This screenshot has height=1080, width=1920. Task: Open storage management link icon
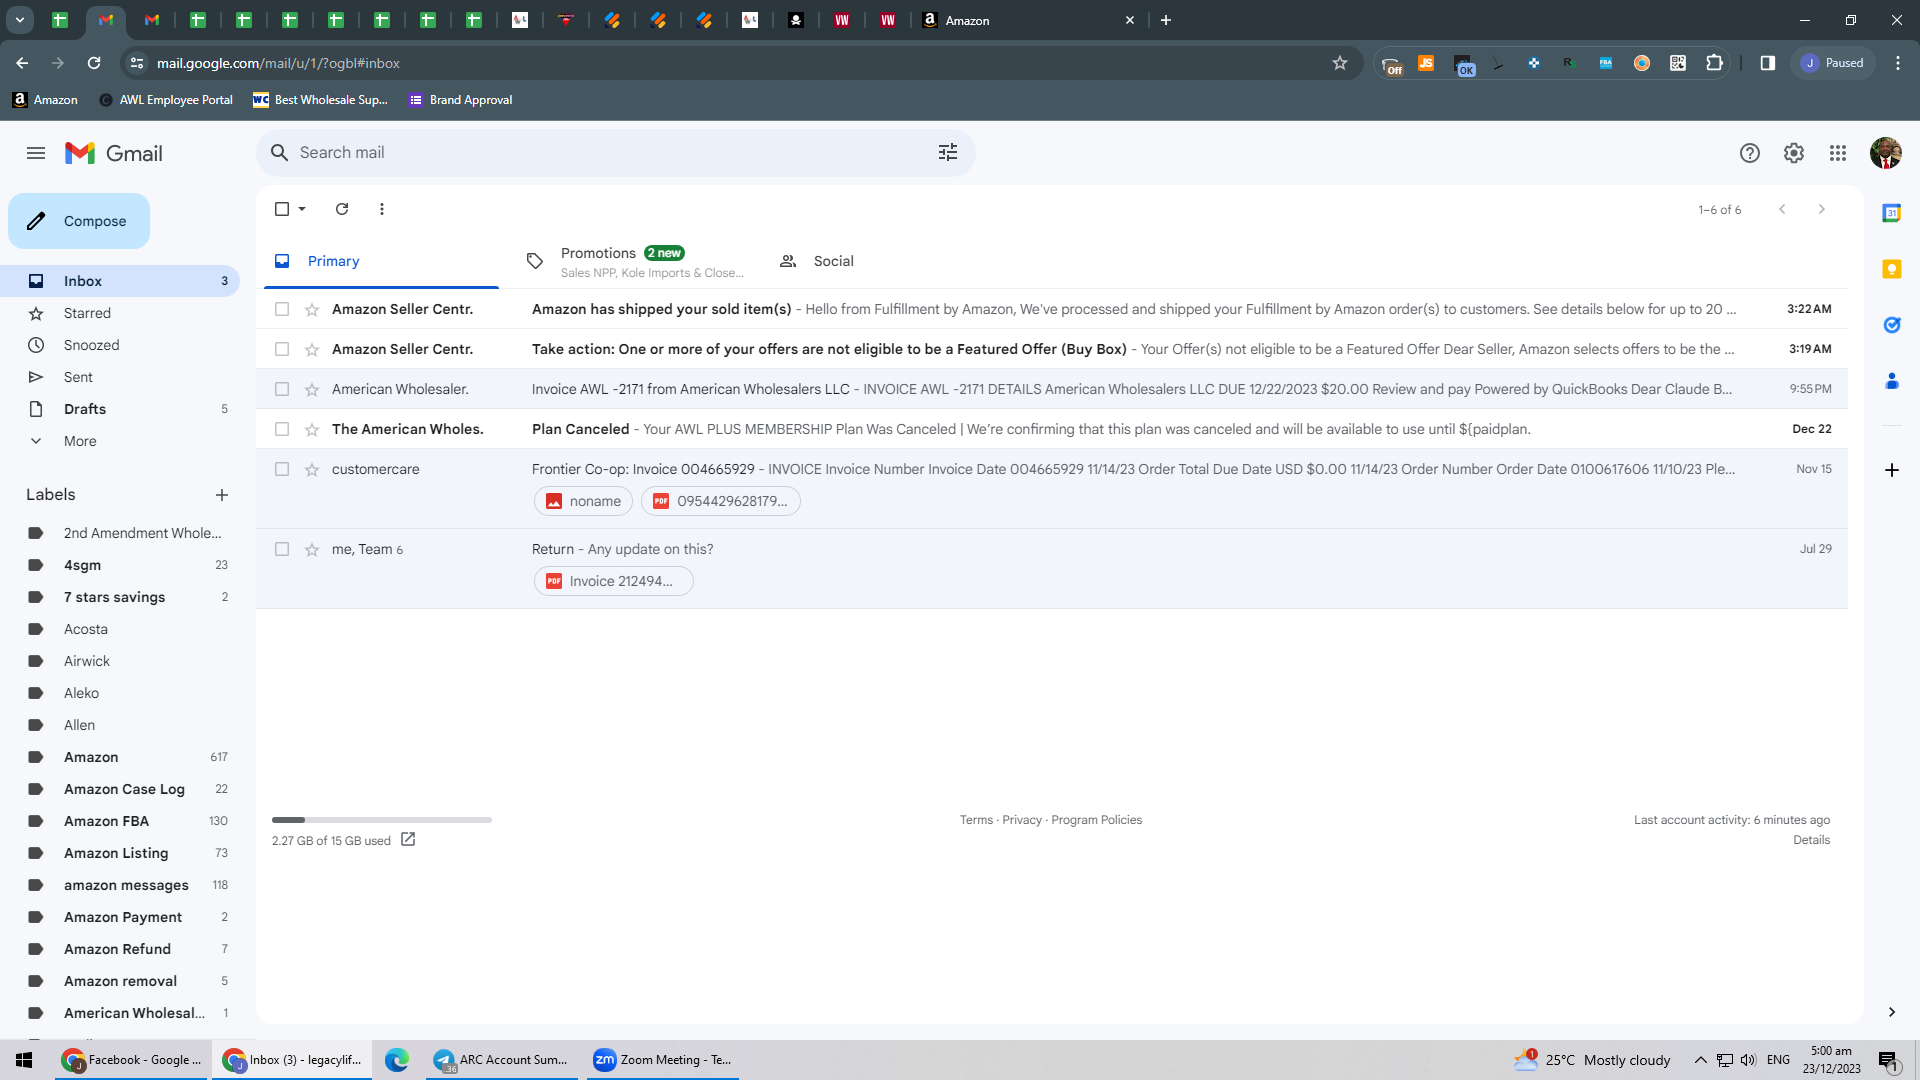[408, 840]
